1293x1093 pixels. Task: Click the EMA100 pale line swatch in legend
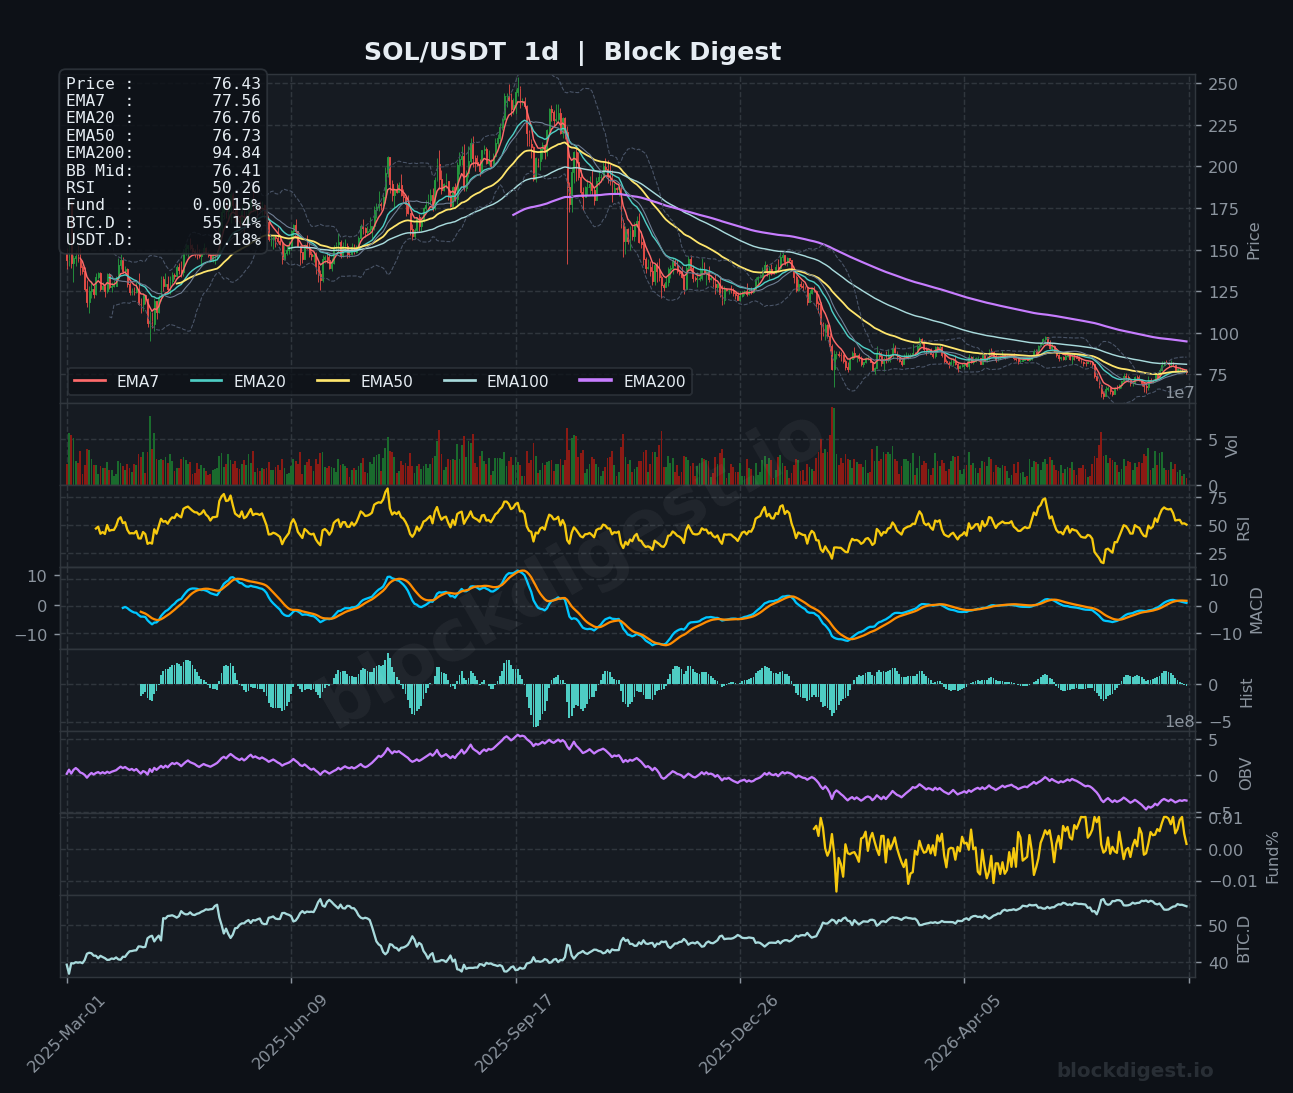point(460,381)
